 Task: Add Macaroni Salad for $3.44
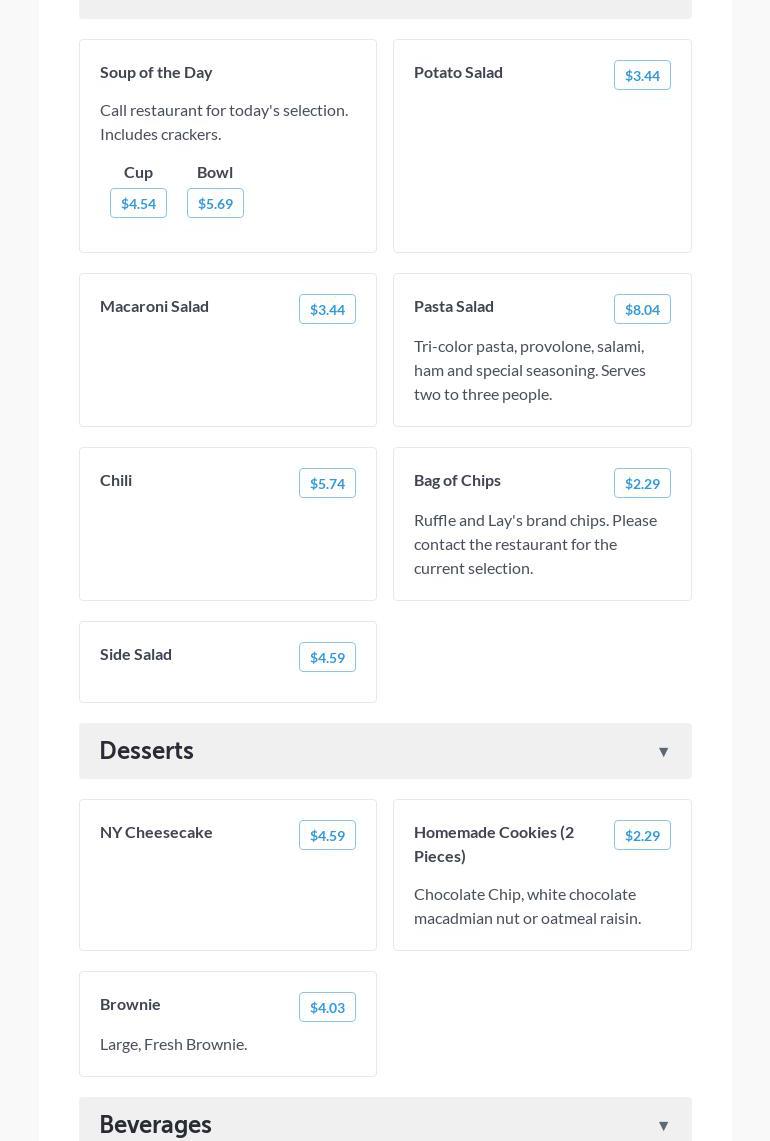coord(327,310)
